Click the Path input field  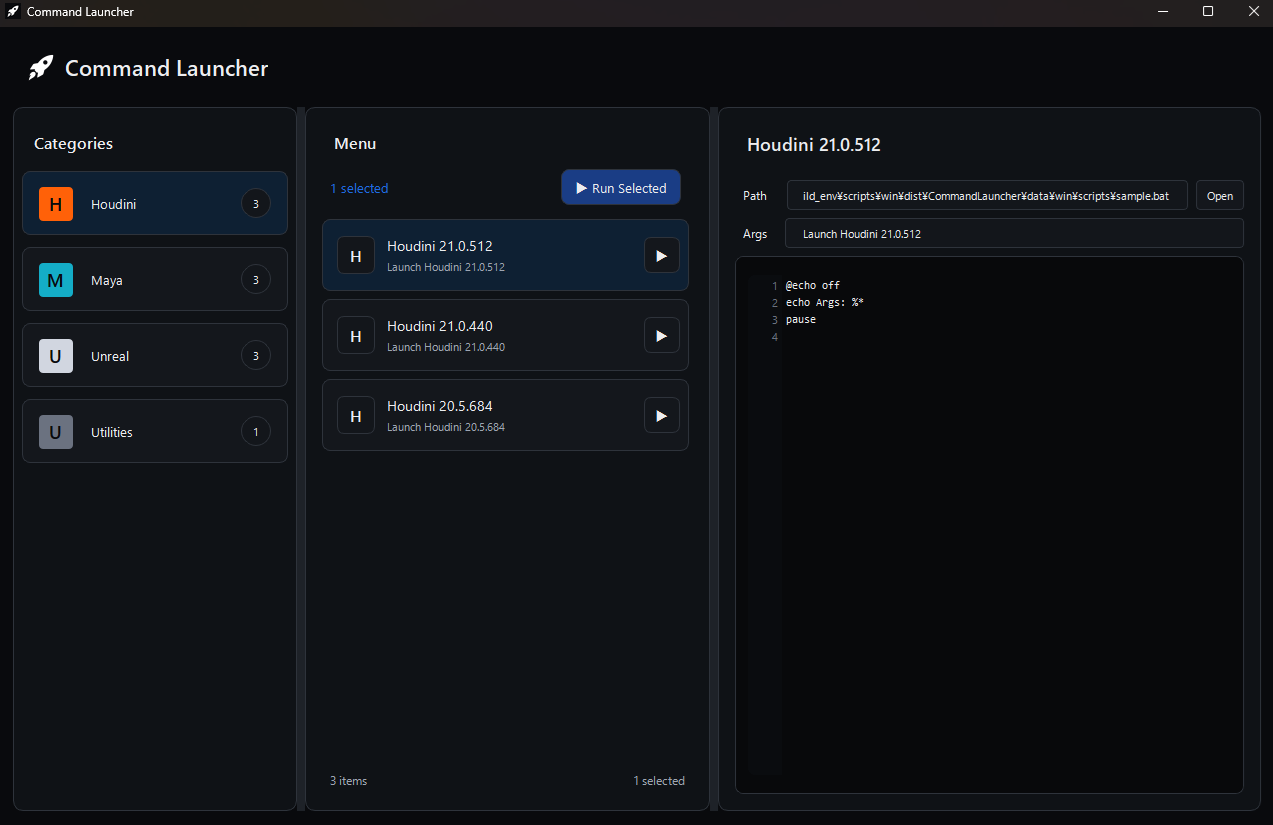[987, 196]
